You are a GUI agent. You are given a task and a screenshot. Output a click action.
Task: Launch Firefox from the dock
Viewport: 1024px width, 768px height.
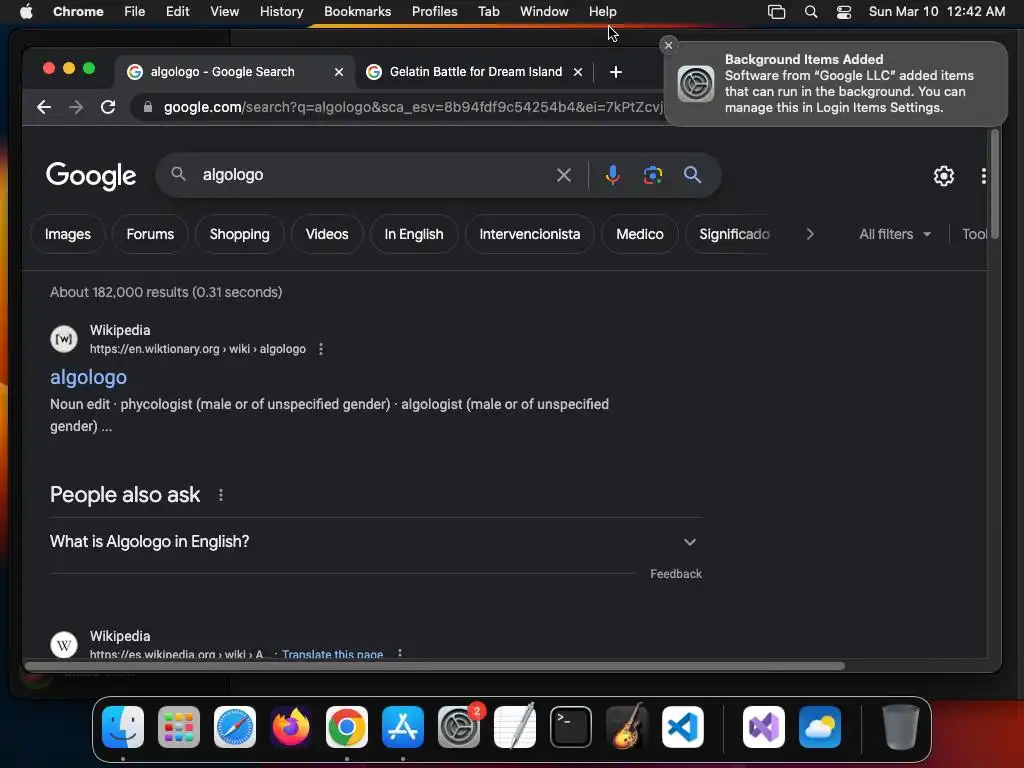pos(291,727)
